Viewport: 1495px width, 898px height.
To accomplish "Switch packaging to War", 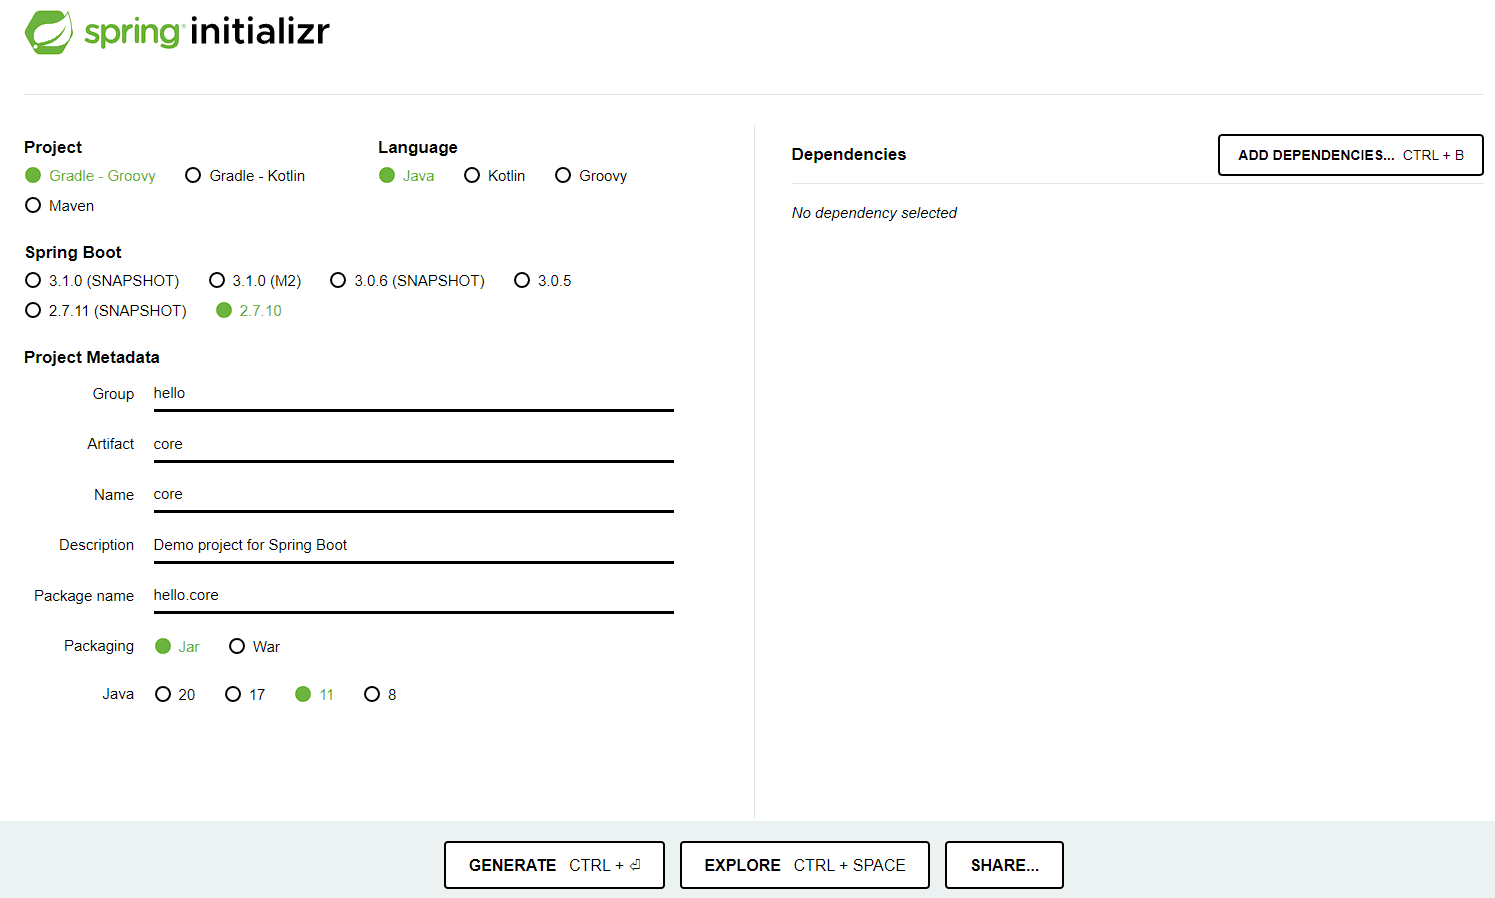I will tap(254, 647).
